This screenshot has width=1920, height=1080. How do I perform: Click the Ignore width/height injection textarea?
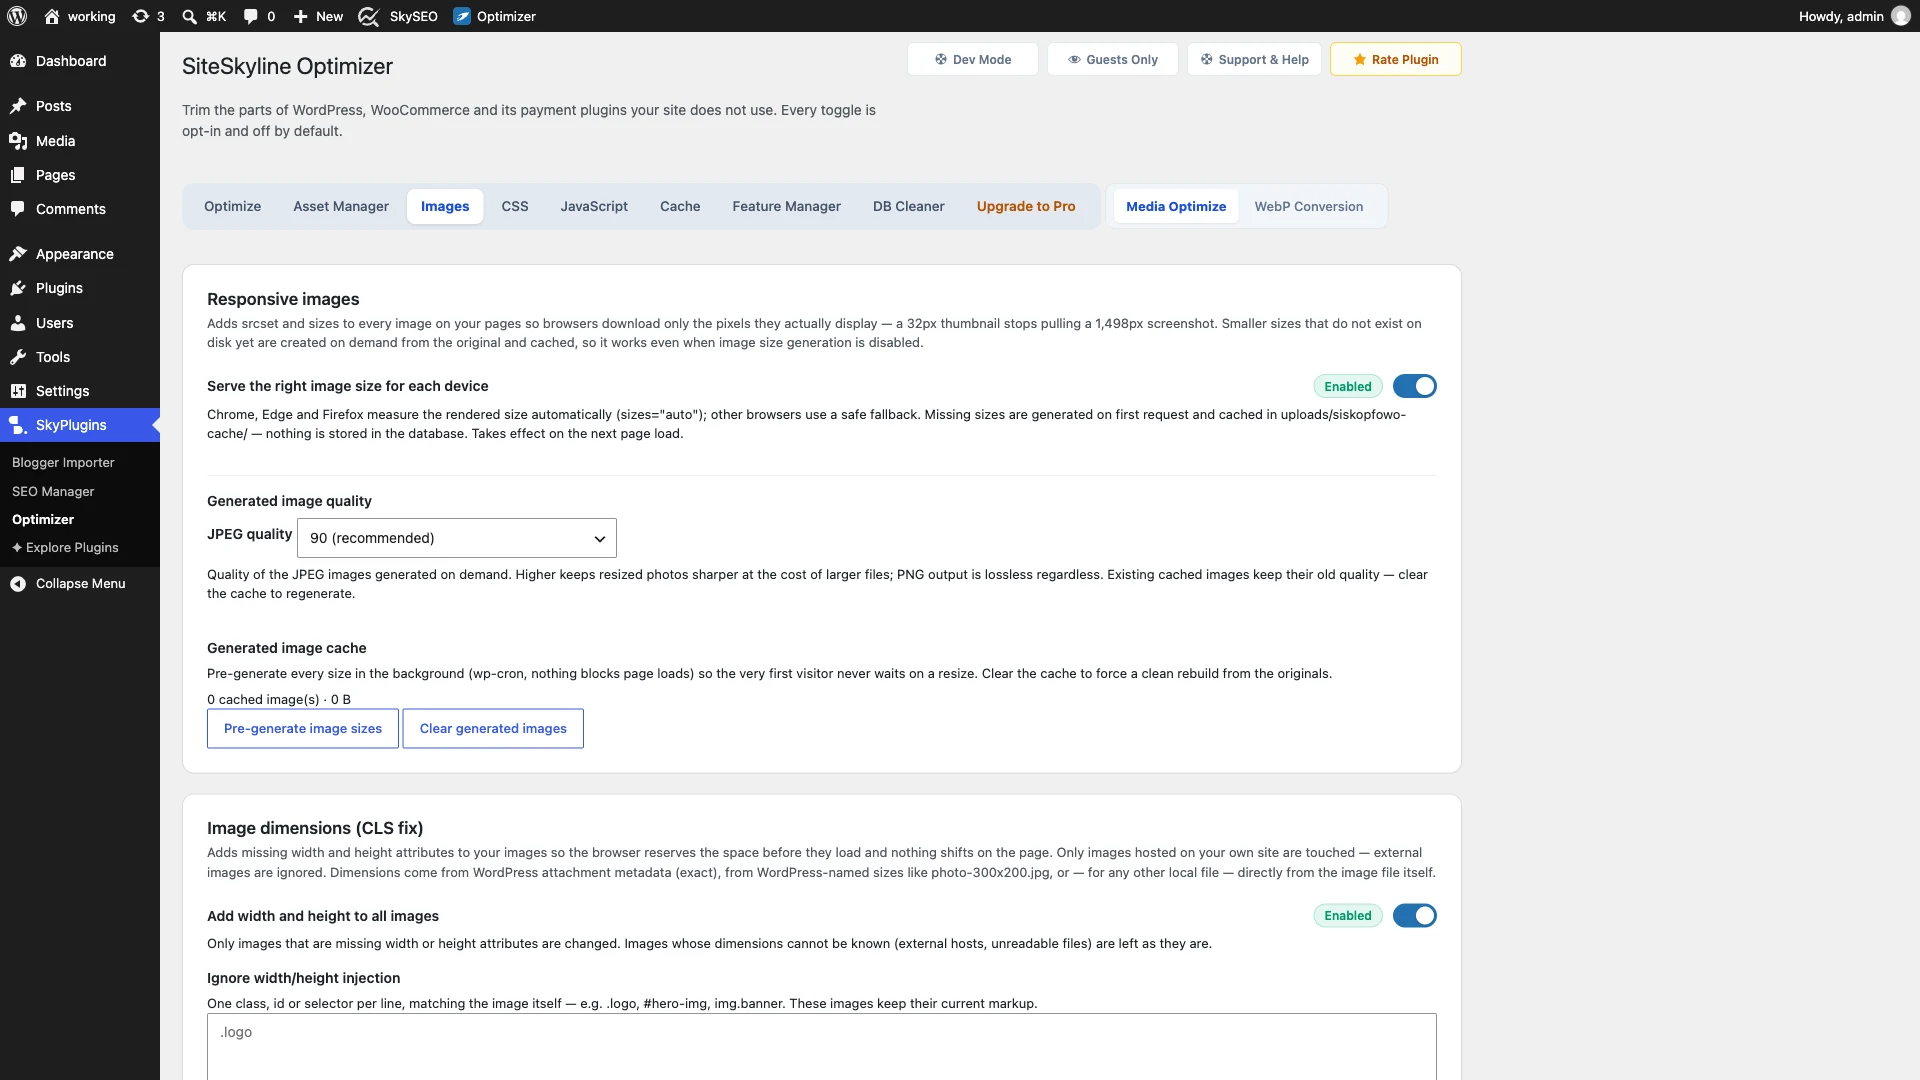tap(822, 1046)
